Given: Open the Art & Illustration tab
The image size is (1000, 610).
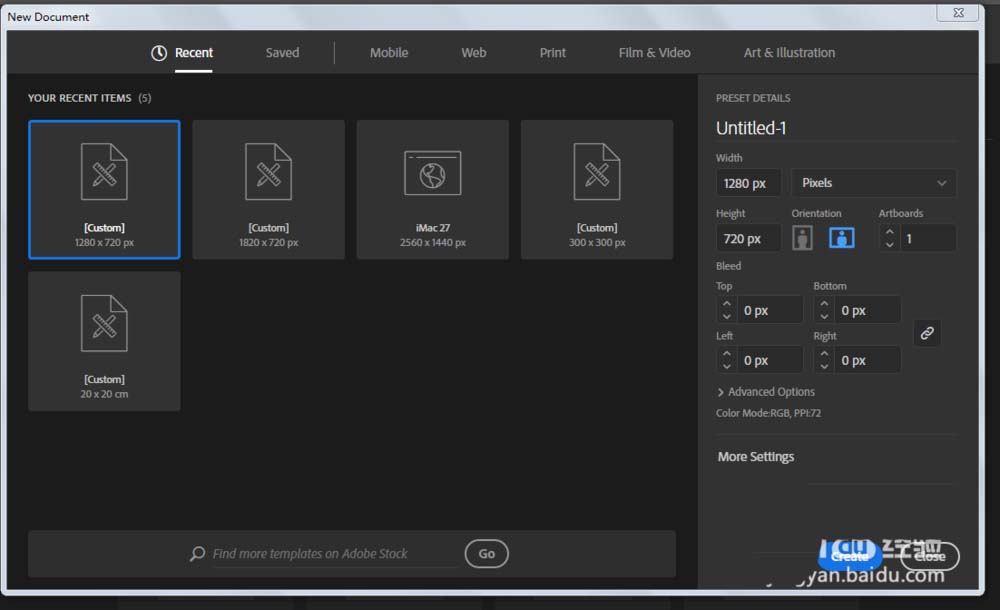Looking at the screenshot, I should tap(789, 53).
